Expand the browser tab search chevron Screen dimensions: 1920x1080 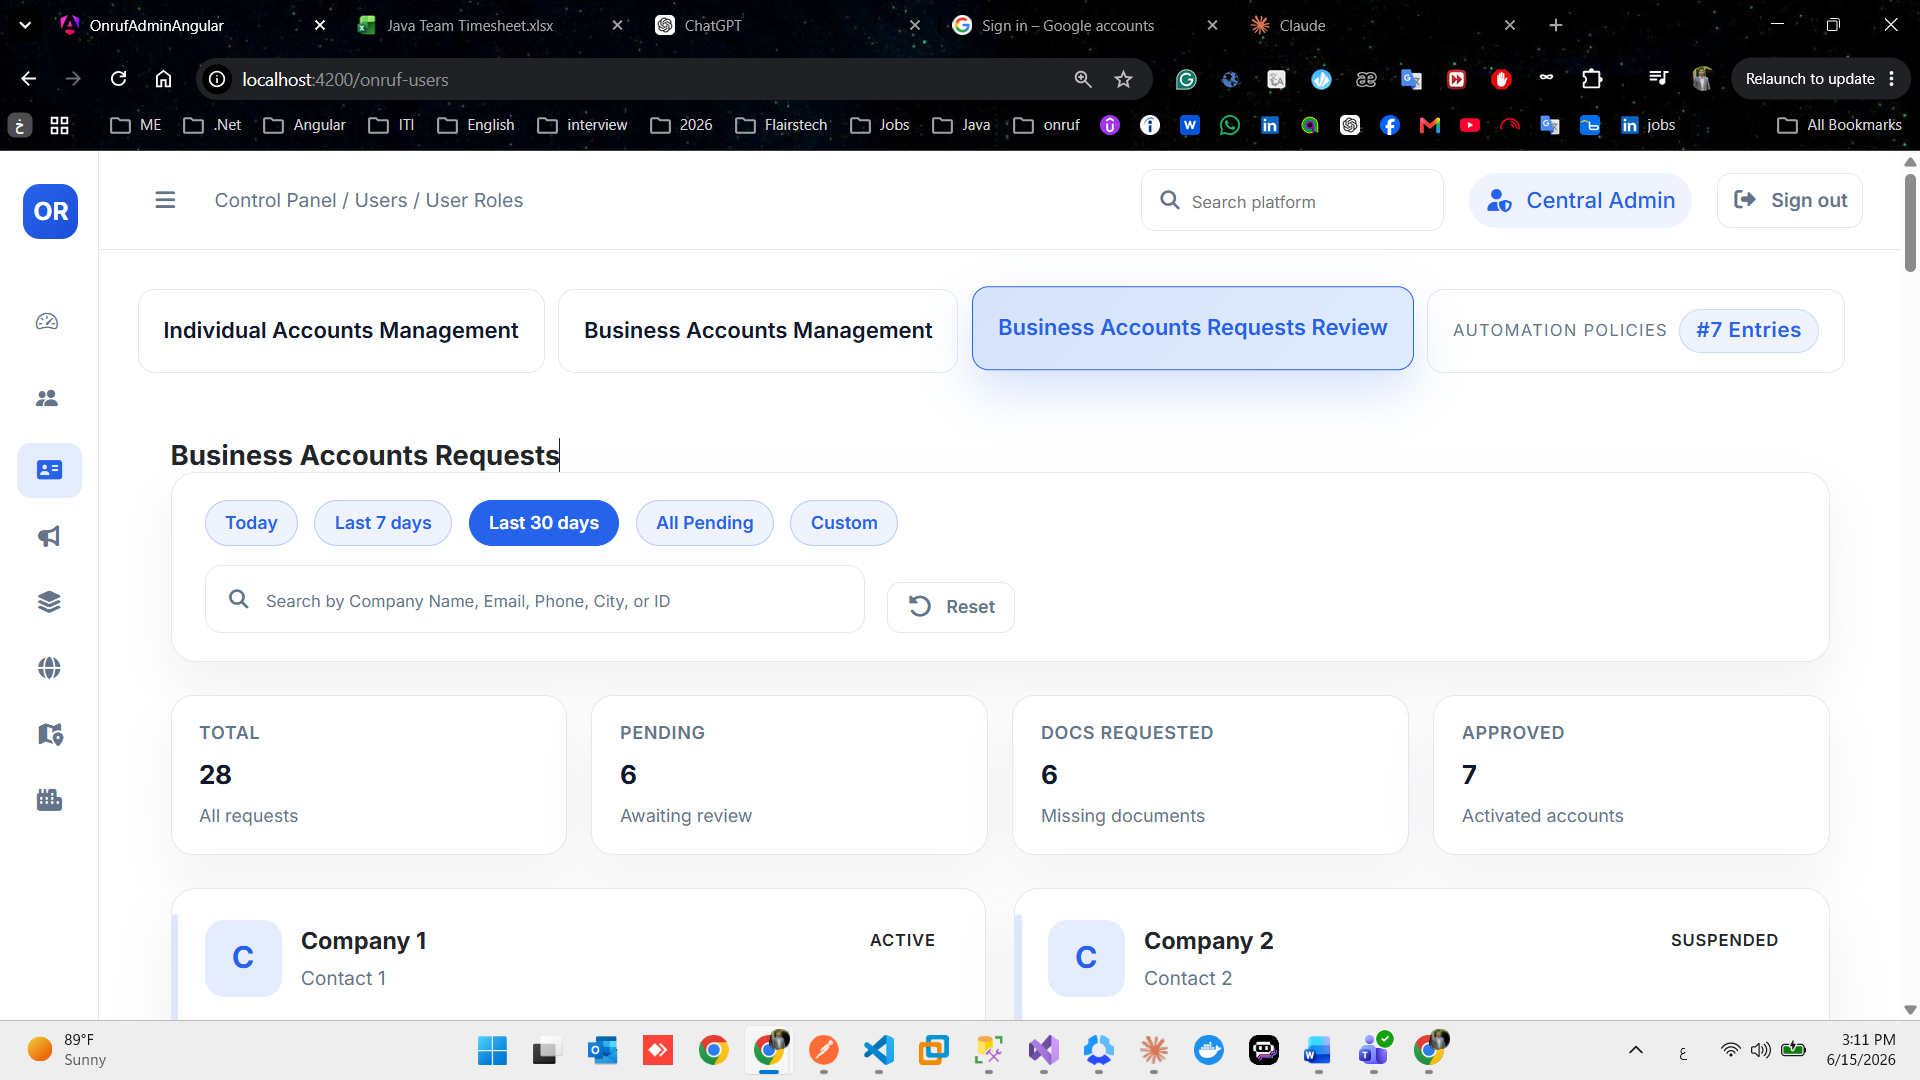(25, 25)
